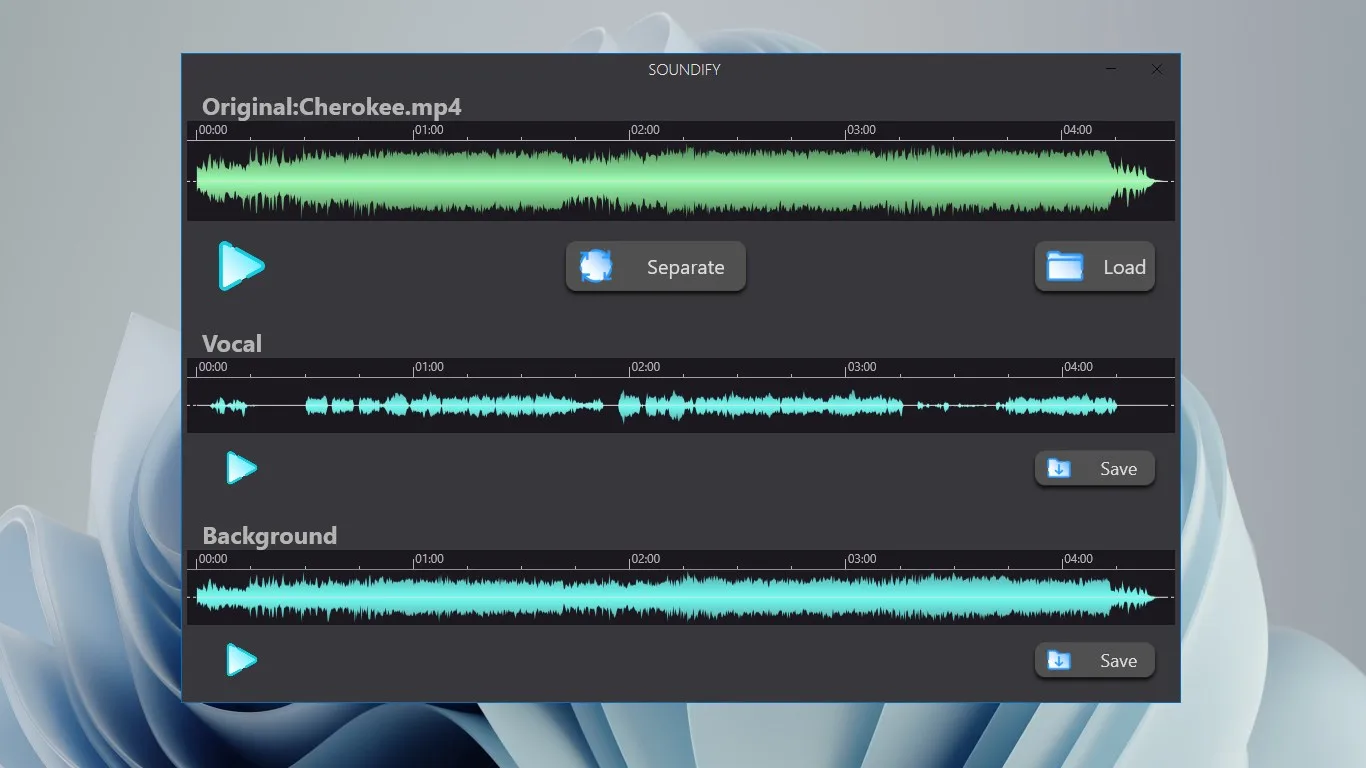The width and height of the screenshot is (1366, 768).
Task: Click 01:00 marker on Vocal timeline
Action: pos(429,367)
